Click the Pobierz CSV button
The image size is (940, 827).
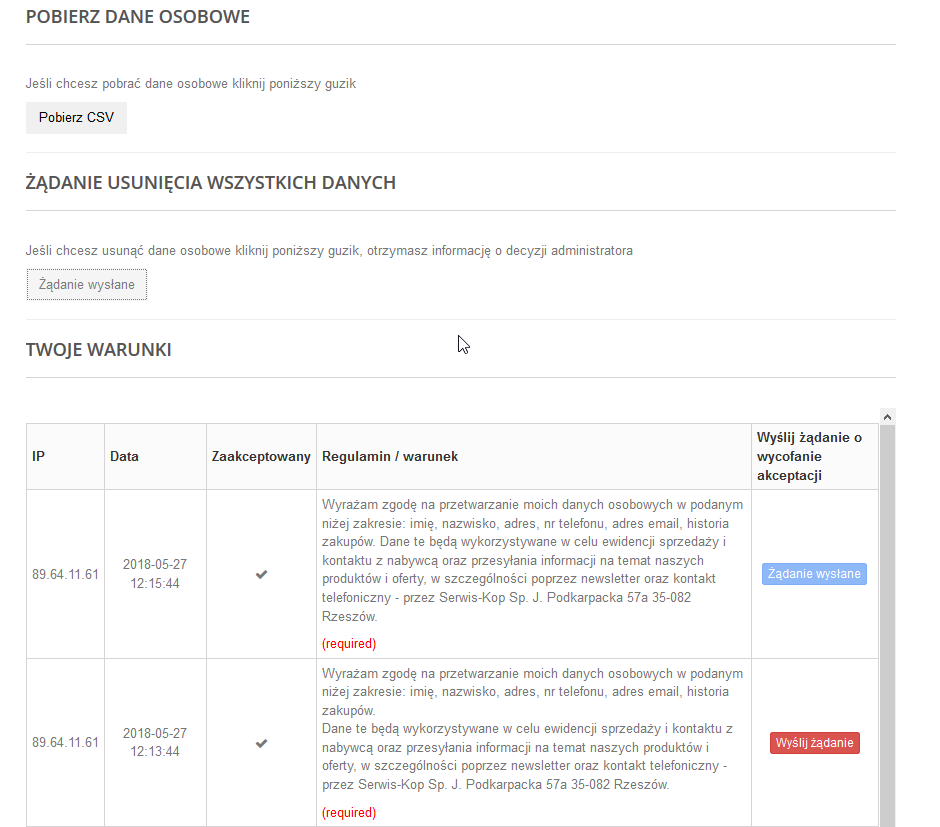[x=76, y=117]
